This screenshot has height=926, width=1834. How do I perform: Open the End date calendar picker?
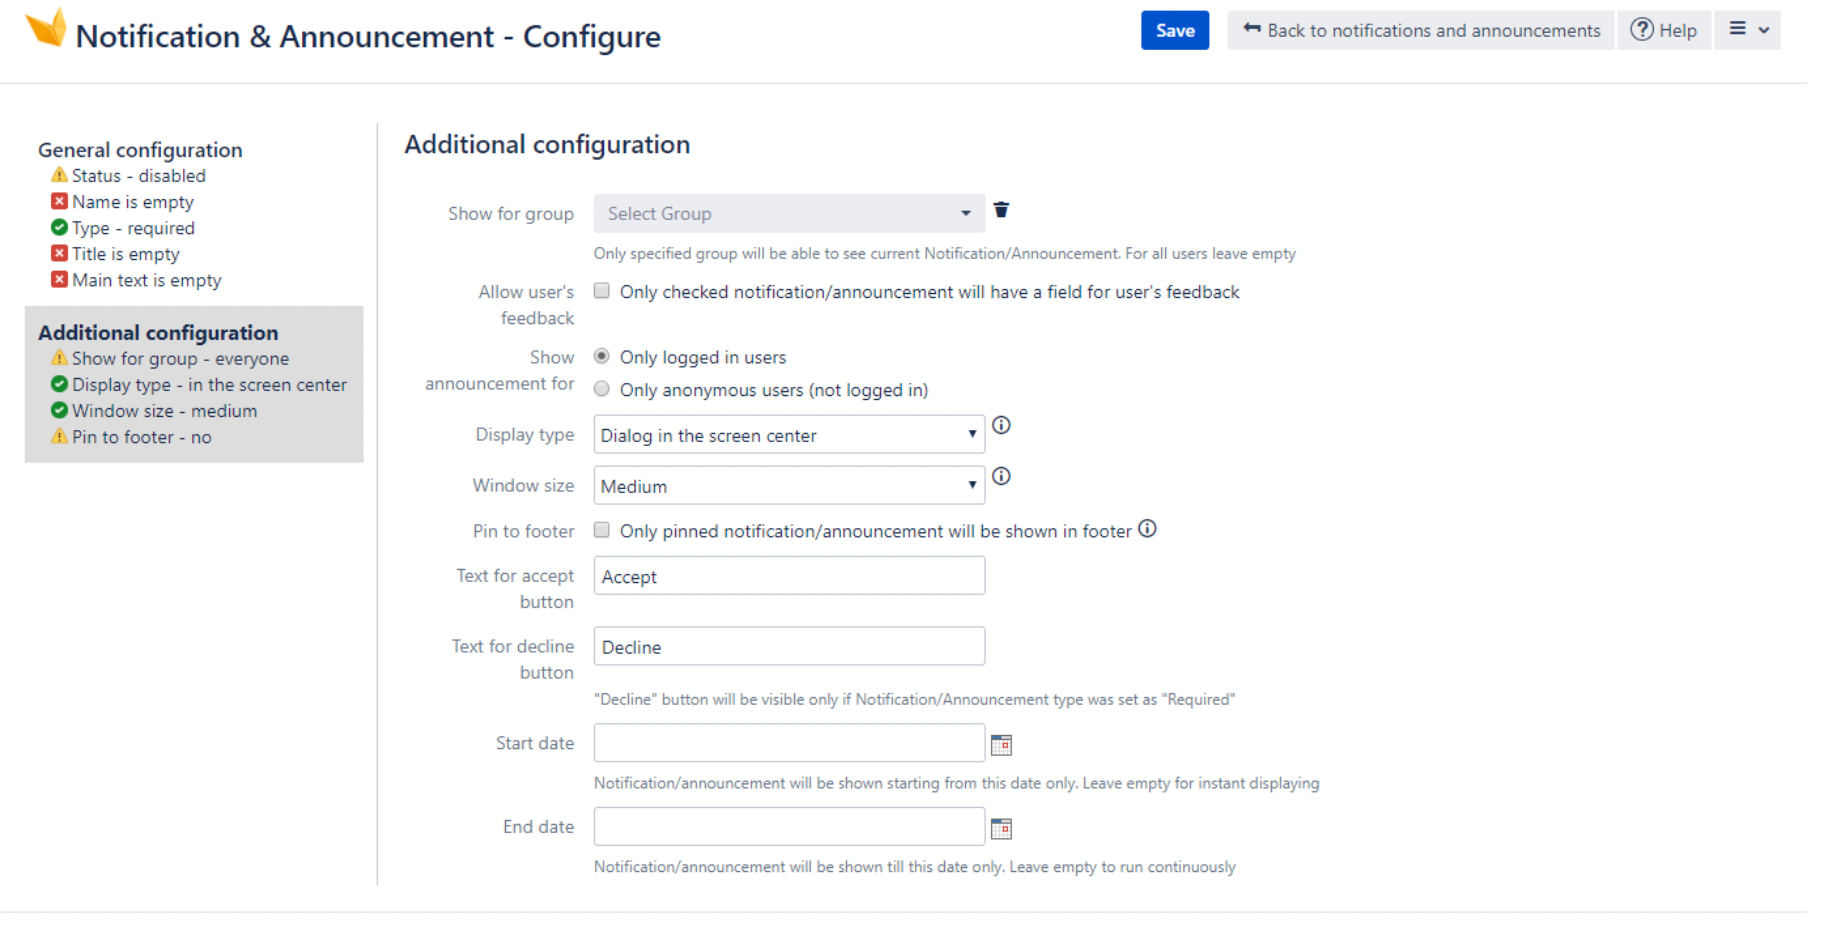[x=1001, y=828]
